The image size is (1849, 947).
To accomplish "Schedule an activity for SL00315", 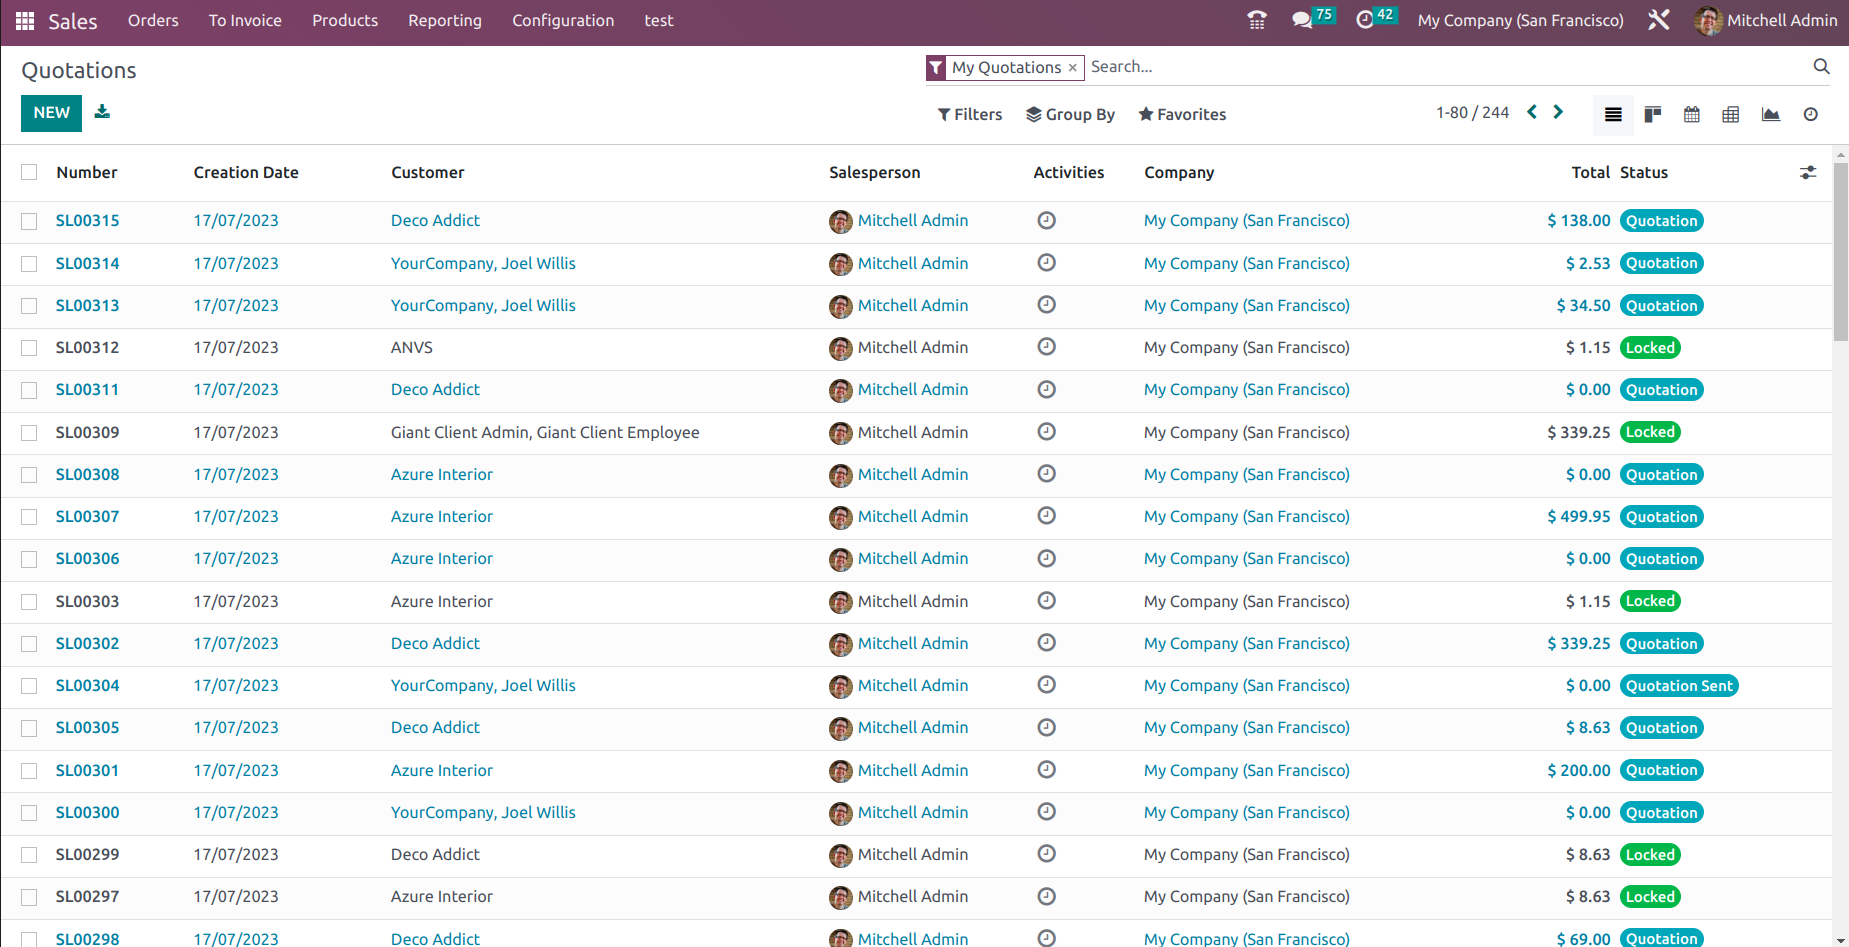I will pos(1046,221).
